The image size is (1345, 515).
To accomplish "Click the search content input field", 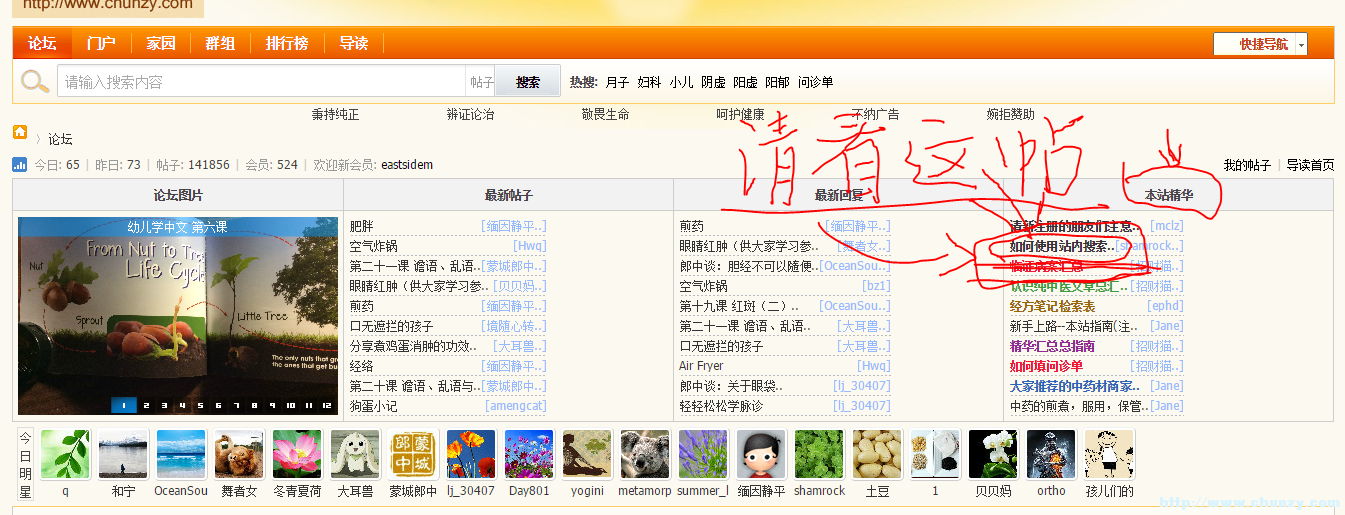I will pos(262,82).
